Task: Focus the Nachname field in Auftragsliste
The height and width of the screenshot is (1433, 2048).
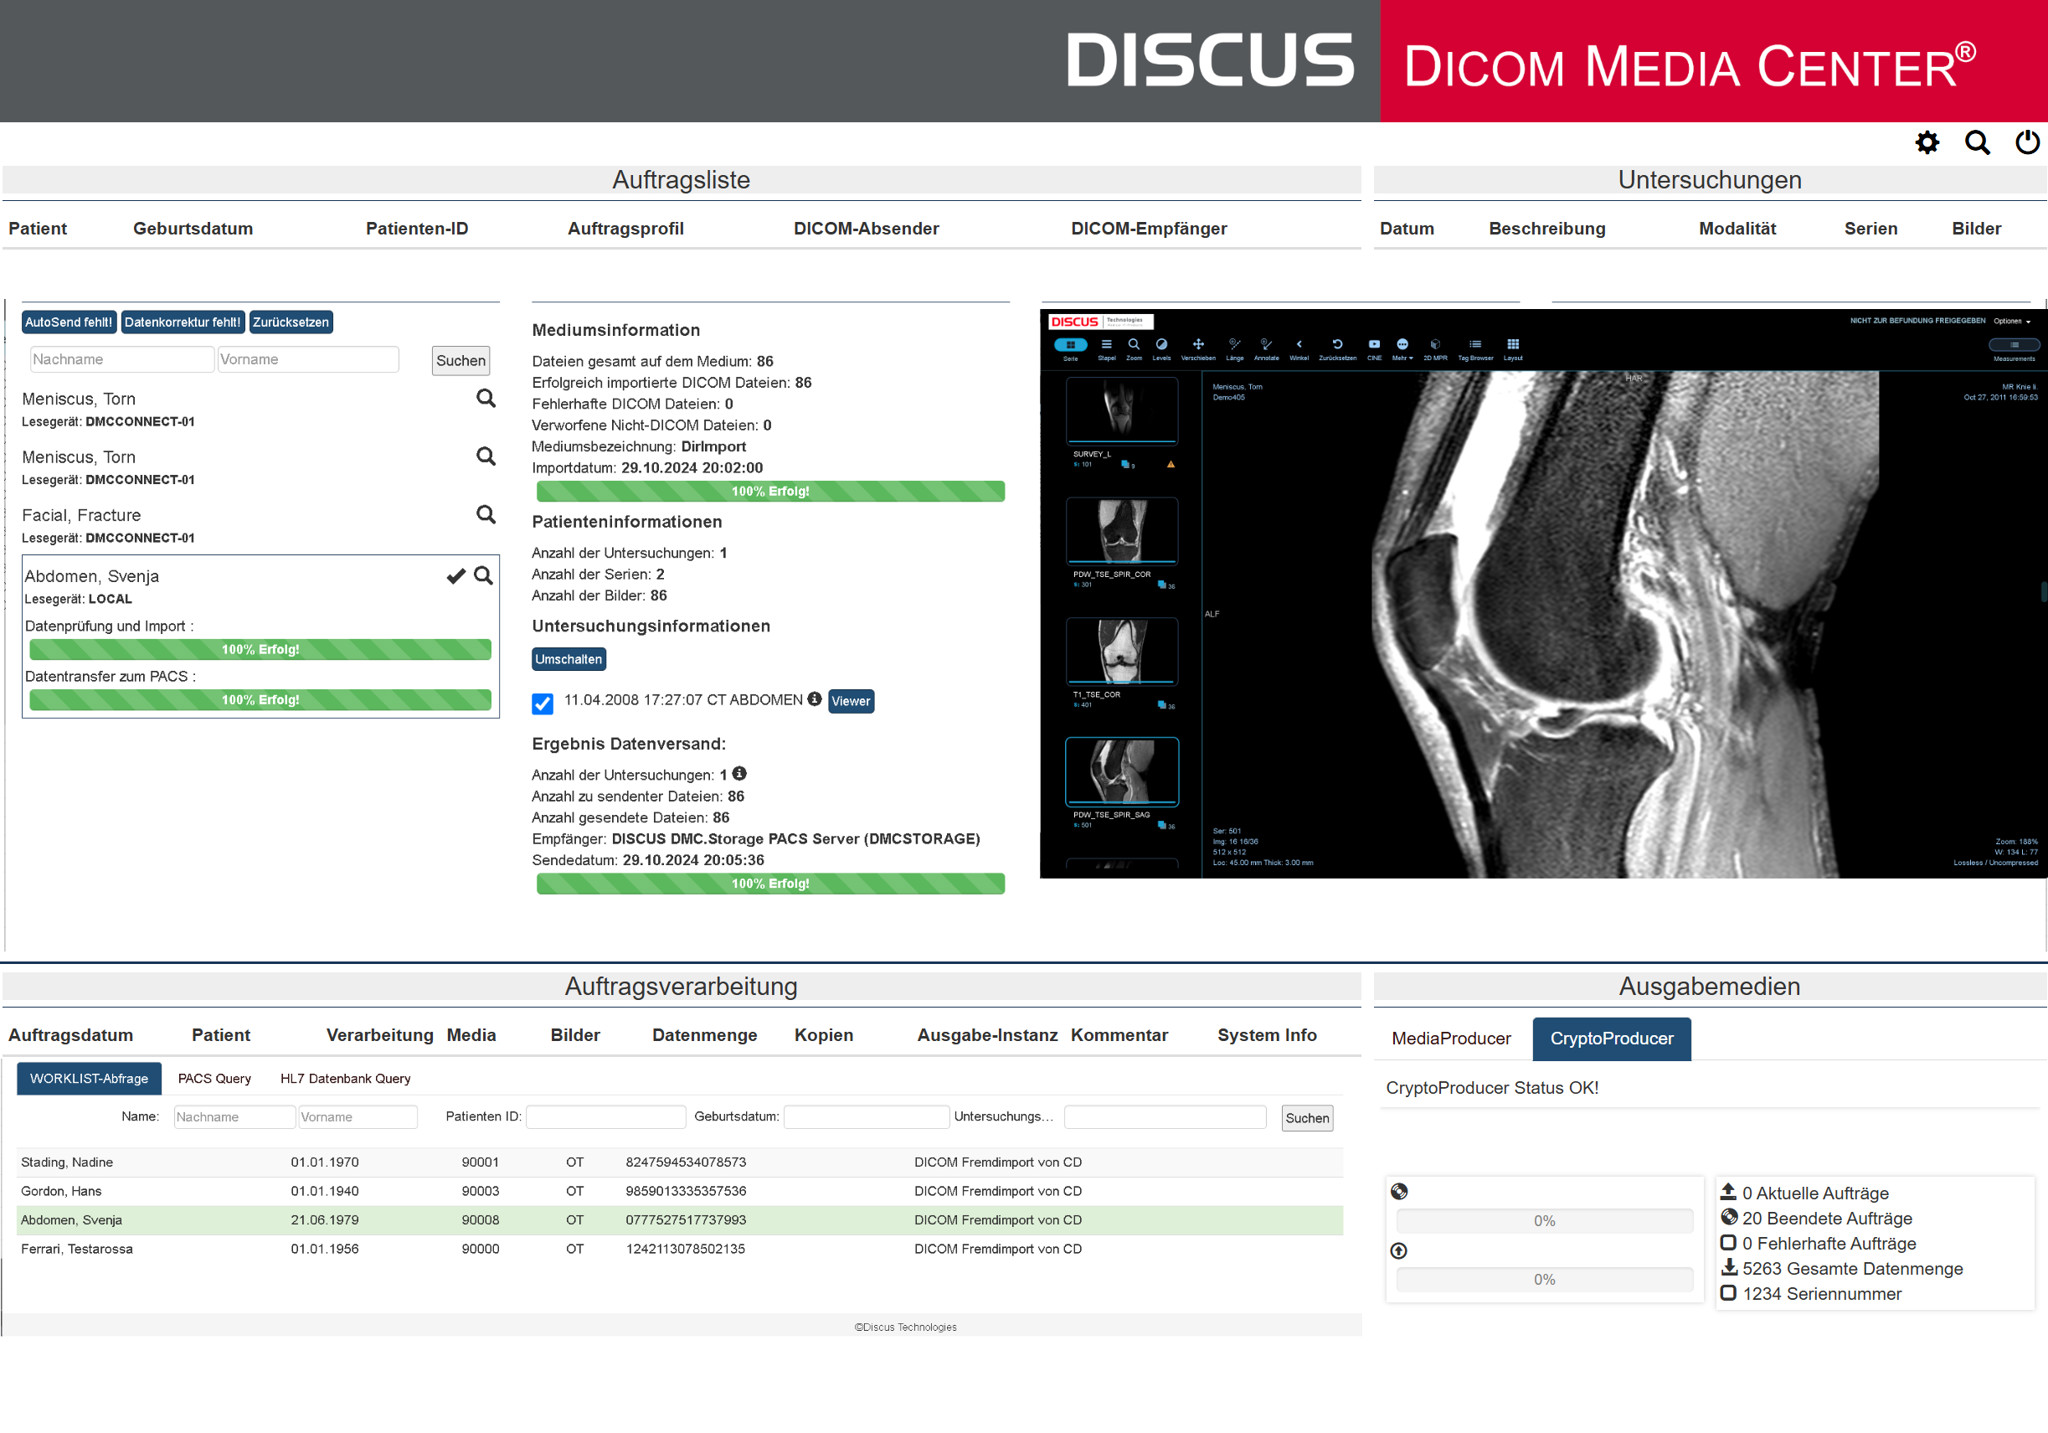Action: 121,359
